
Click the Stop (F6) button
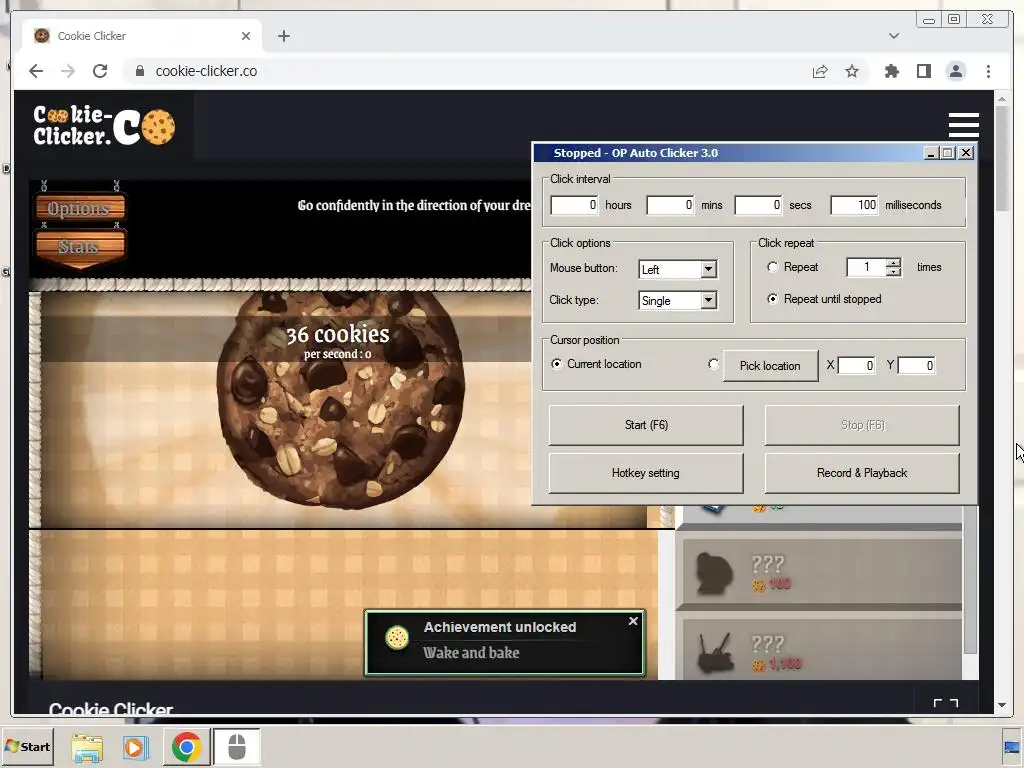pos(862,425)
